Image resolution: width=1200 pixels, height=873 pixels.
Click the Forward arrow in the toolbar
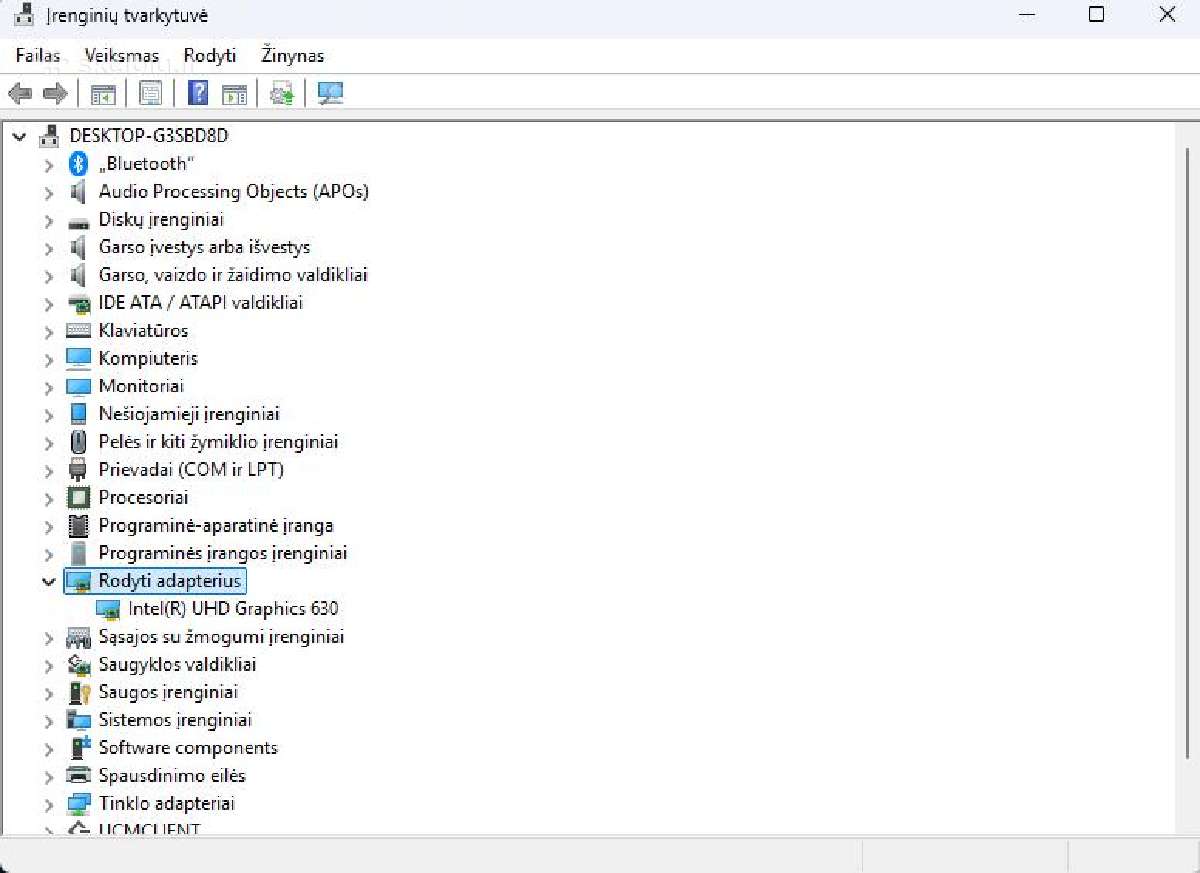pos(54,94)
